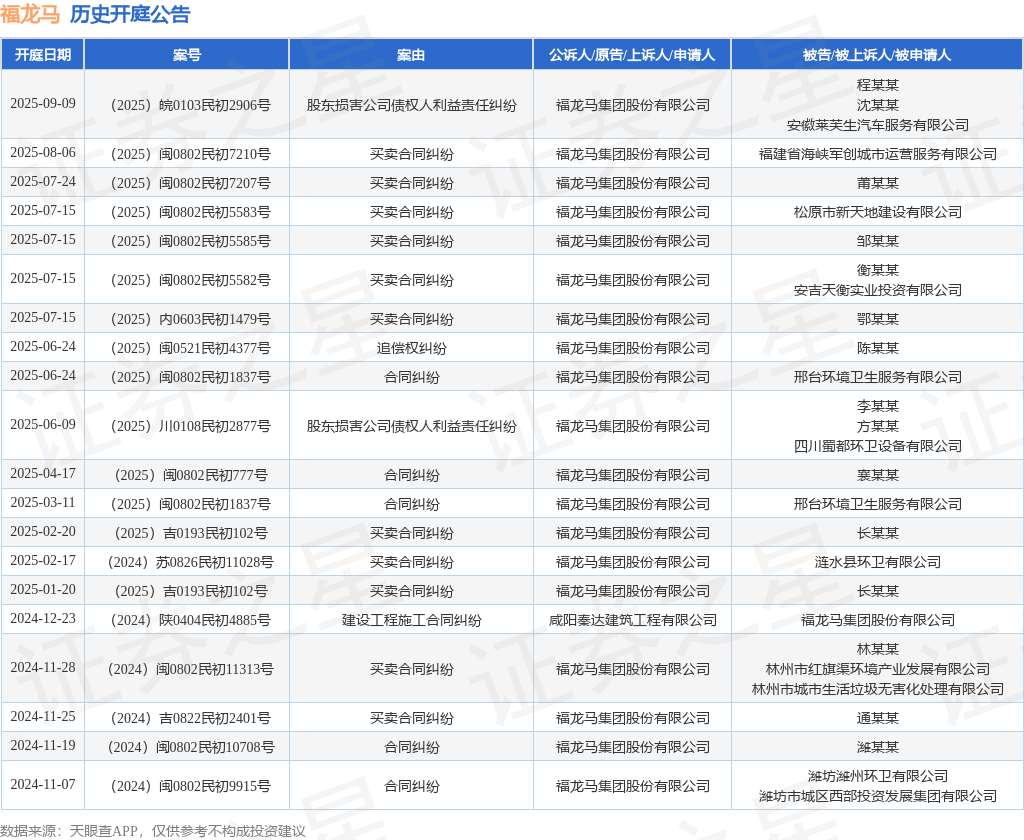Click the date 2025-01-20

click(43, 589)
